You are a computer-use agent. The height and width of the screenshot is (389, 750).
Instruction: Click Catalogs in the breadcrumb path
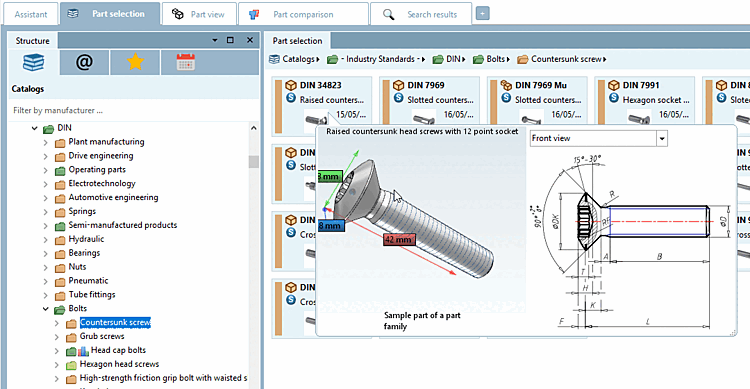click(x=298, y=59)
